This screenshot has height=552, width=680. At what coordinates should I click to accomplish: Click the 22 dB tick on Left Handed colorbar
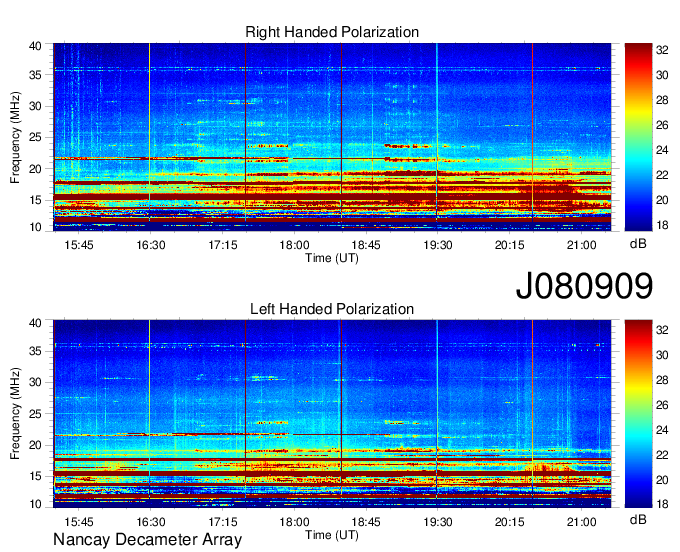pyautogui.click(x=662, y=455)
